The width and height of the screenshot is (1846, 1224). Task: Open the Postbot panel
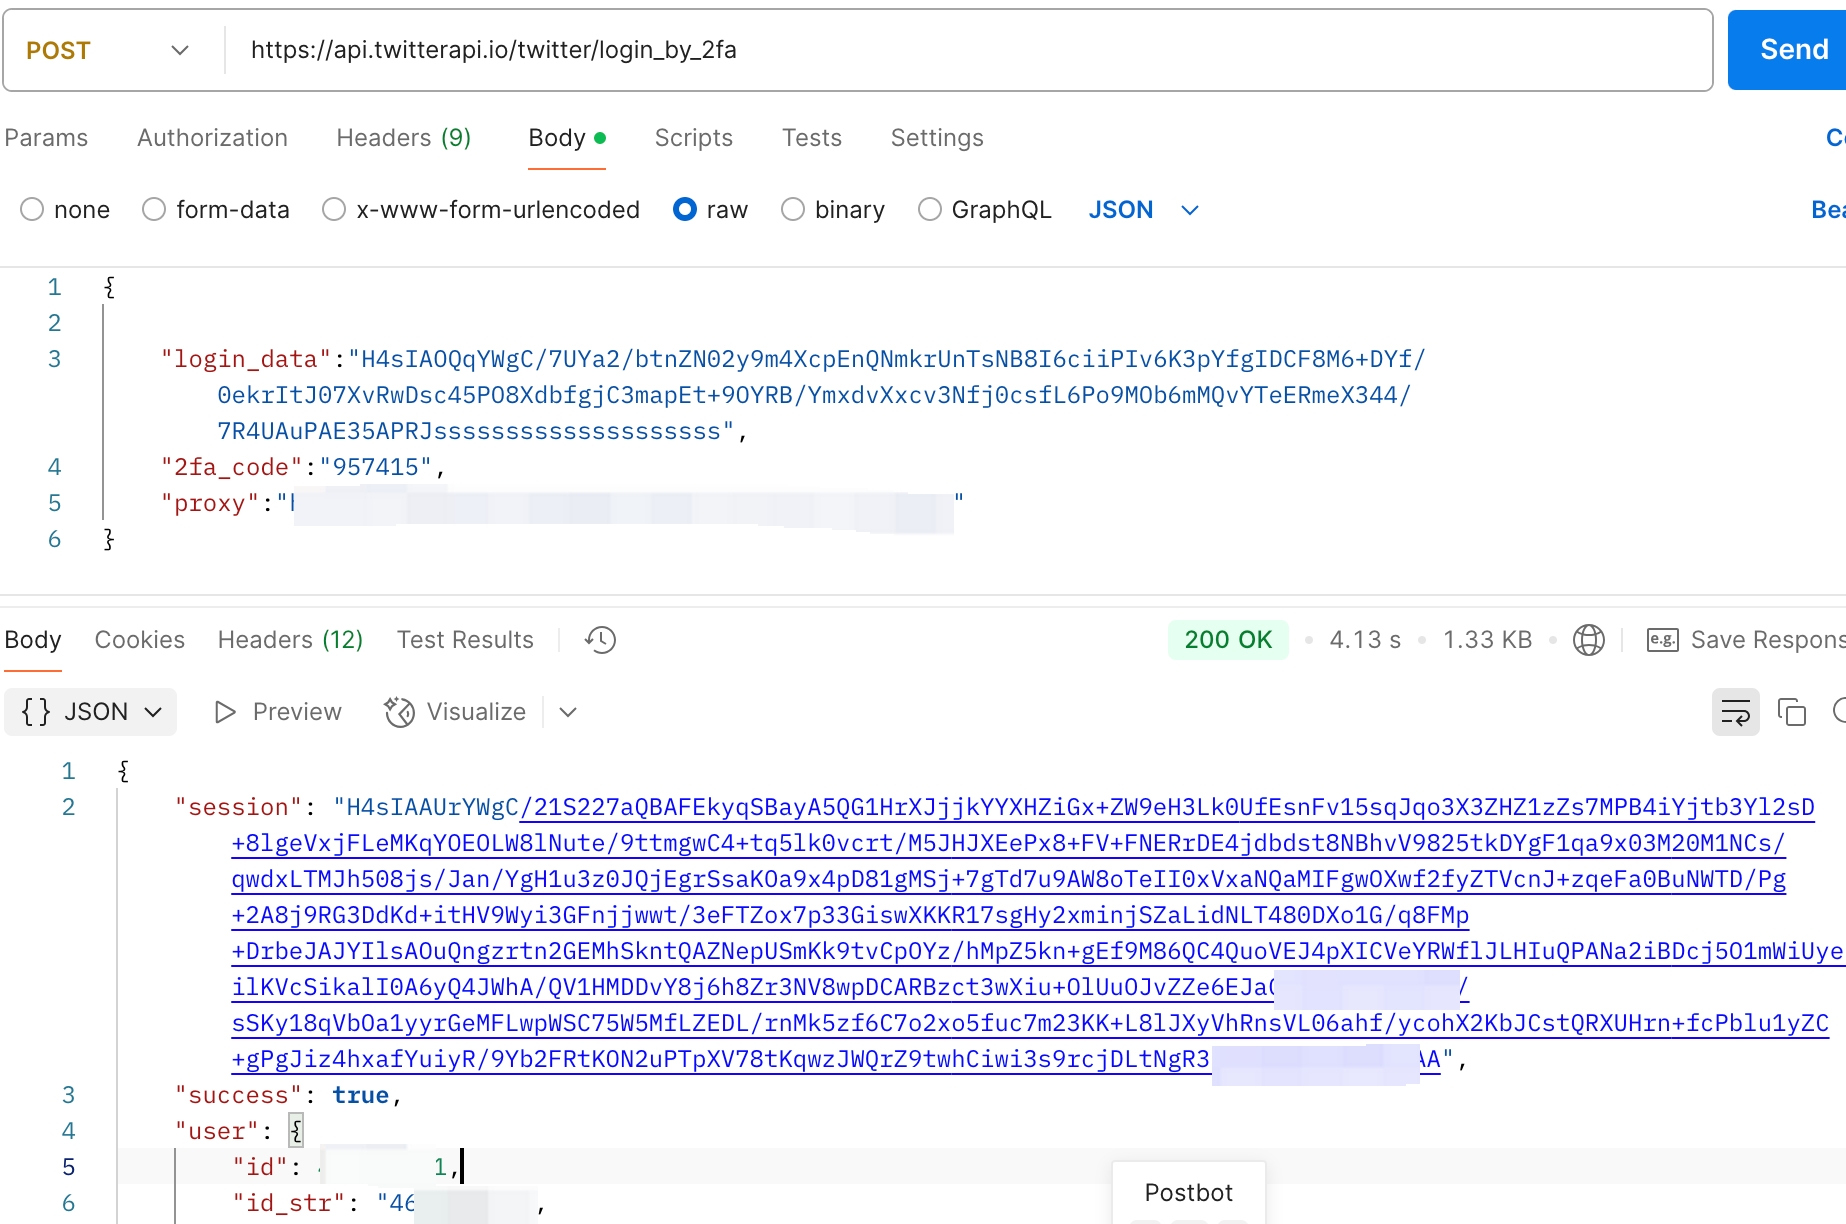[1188, 1192]
